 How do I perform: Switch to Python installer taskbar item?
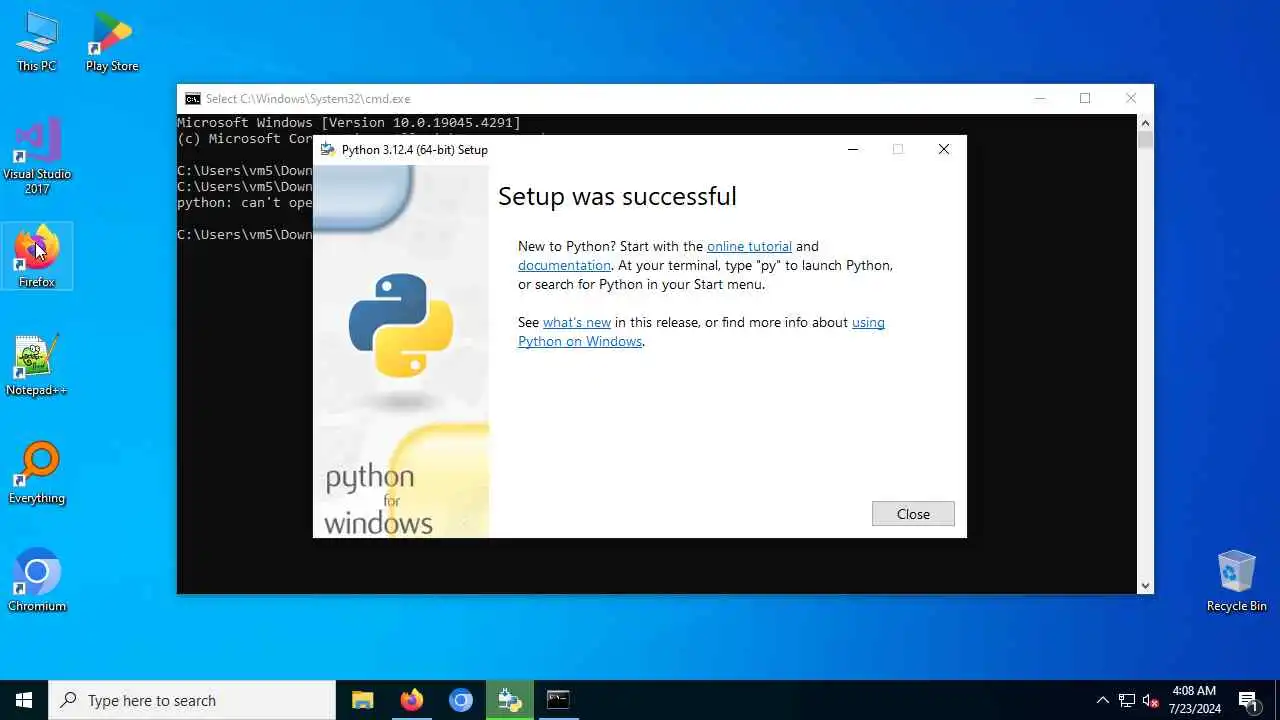[510, 700]
